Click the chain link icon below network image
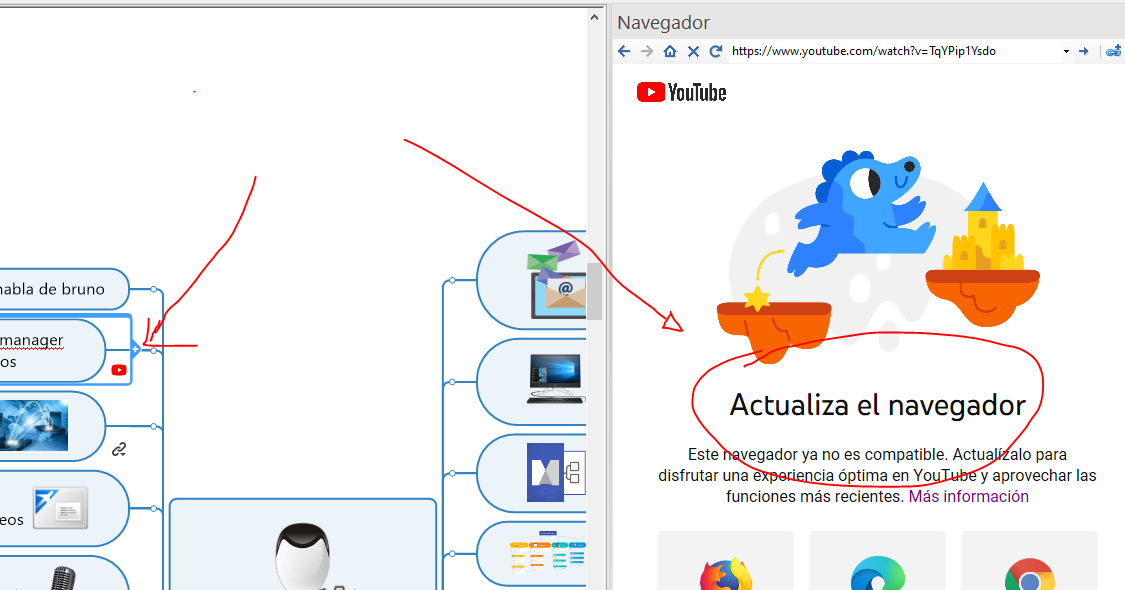The width and height of the screenshot is (1125, 590). point(119,449)
